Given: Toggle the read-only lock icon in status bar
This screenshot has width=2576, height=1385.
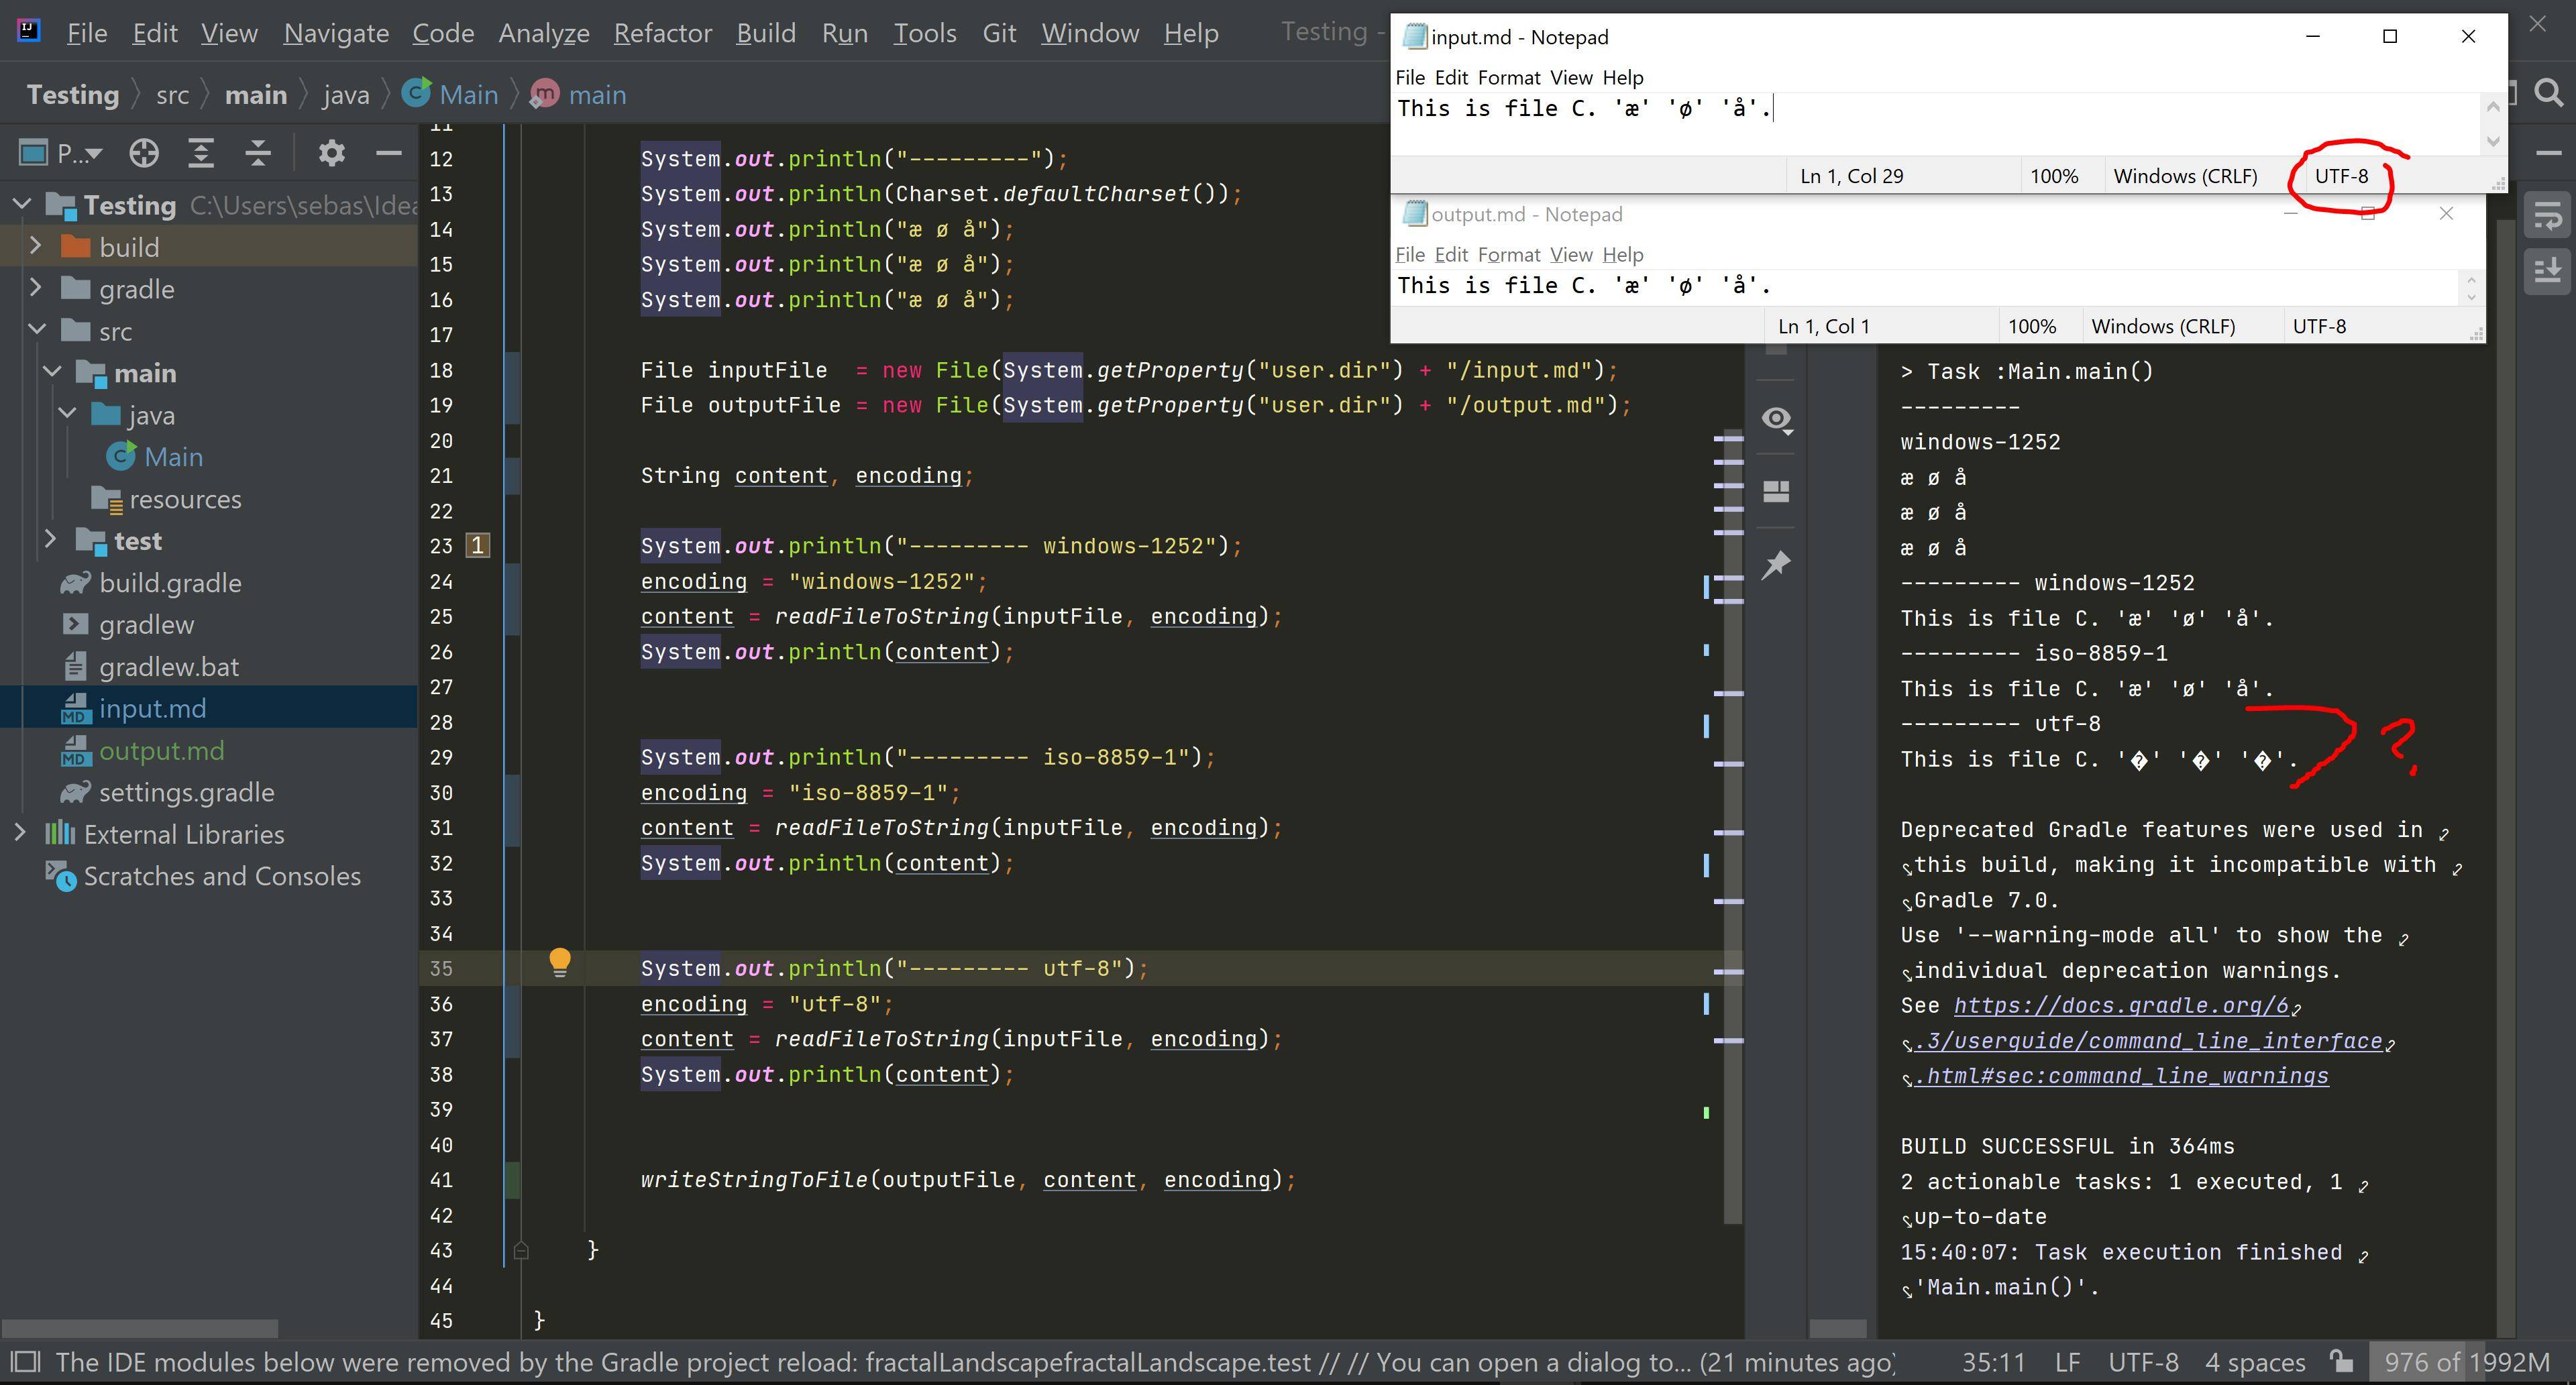Looking at the screenshot, I should [x=2341, y=1362].
